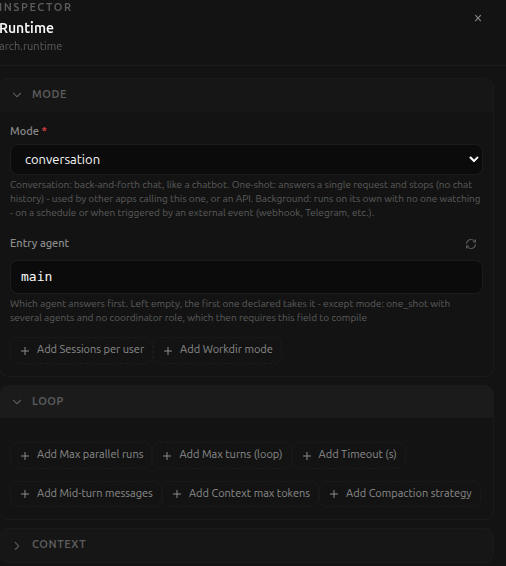Click the Mode required field label
Image resolution: width=506 pixels, height=566 pixels.
(x=28, y=131)
